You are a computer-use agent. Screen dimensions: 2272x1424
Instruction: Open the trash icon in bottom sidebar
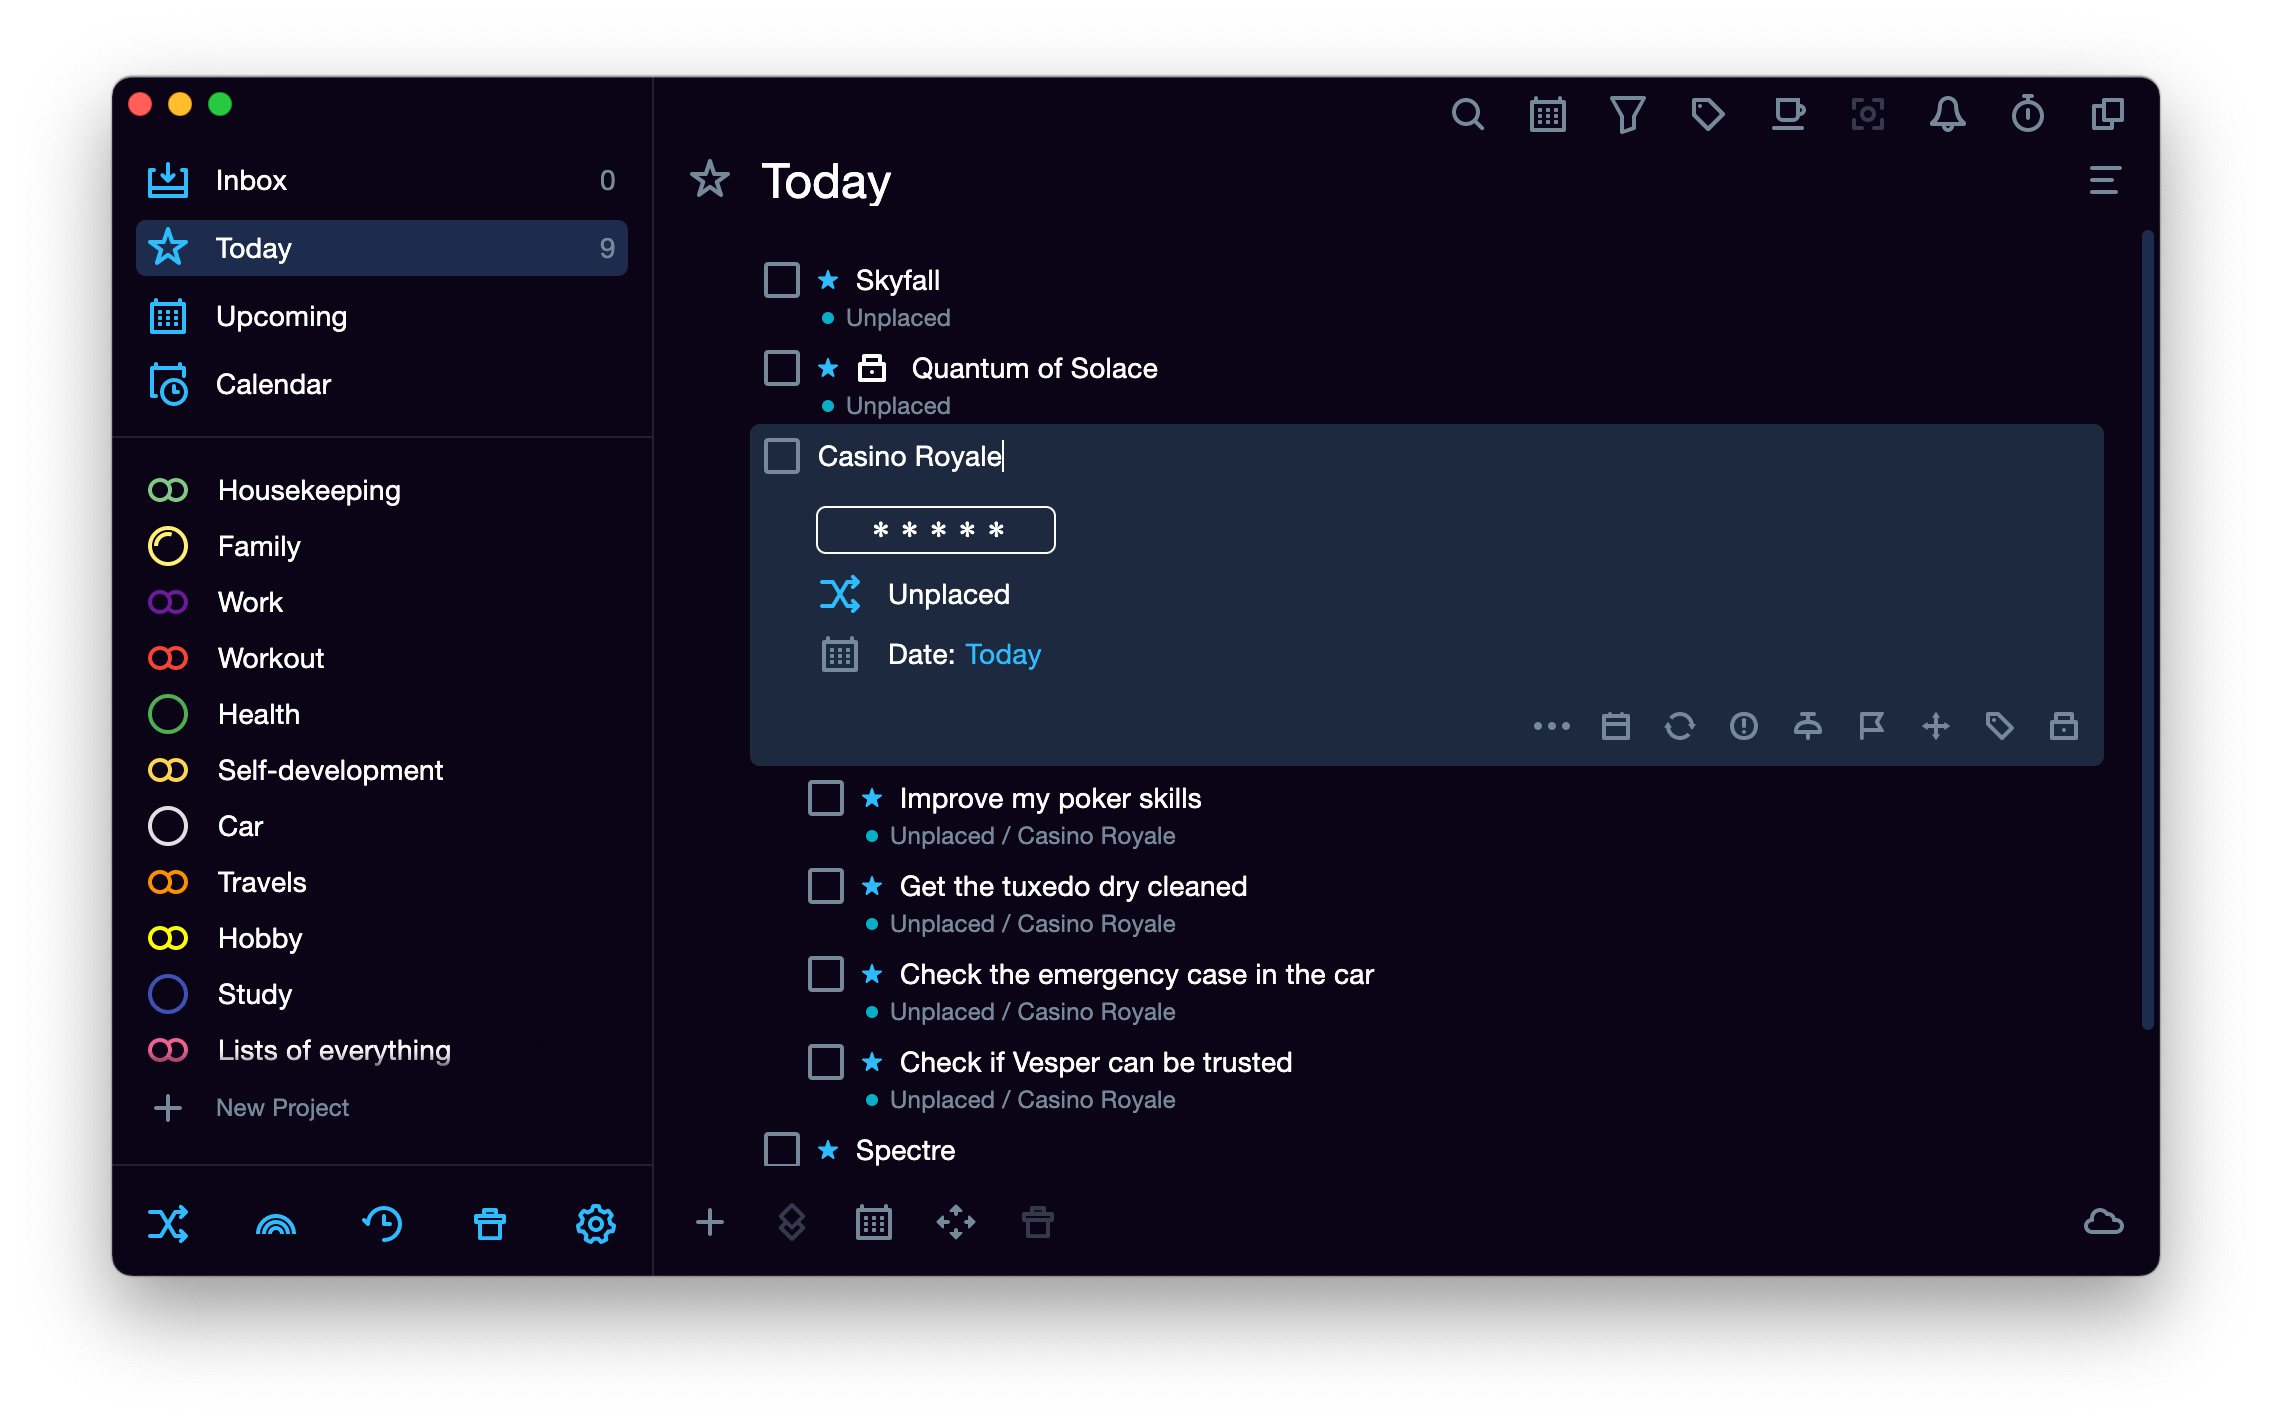pos(489,1224)
